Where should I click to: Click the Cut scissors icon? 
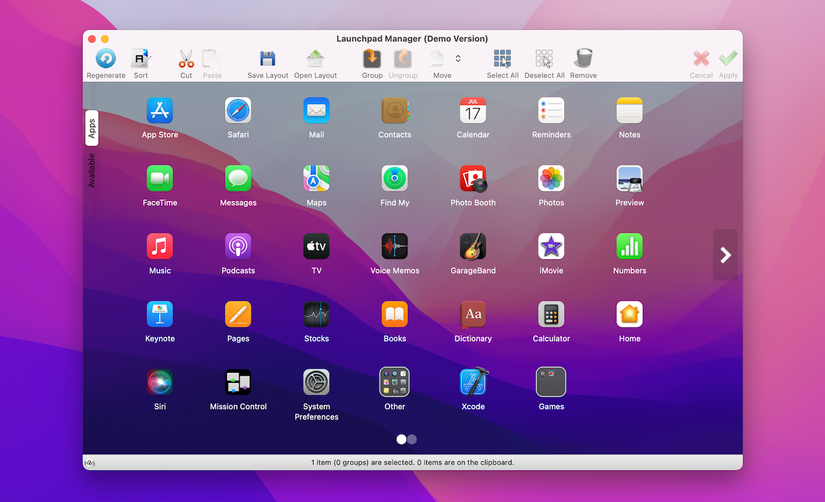tap(186, 59)
